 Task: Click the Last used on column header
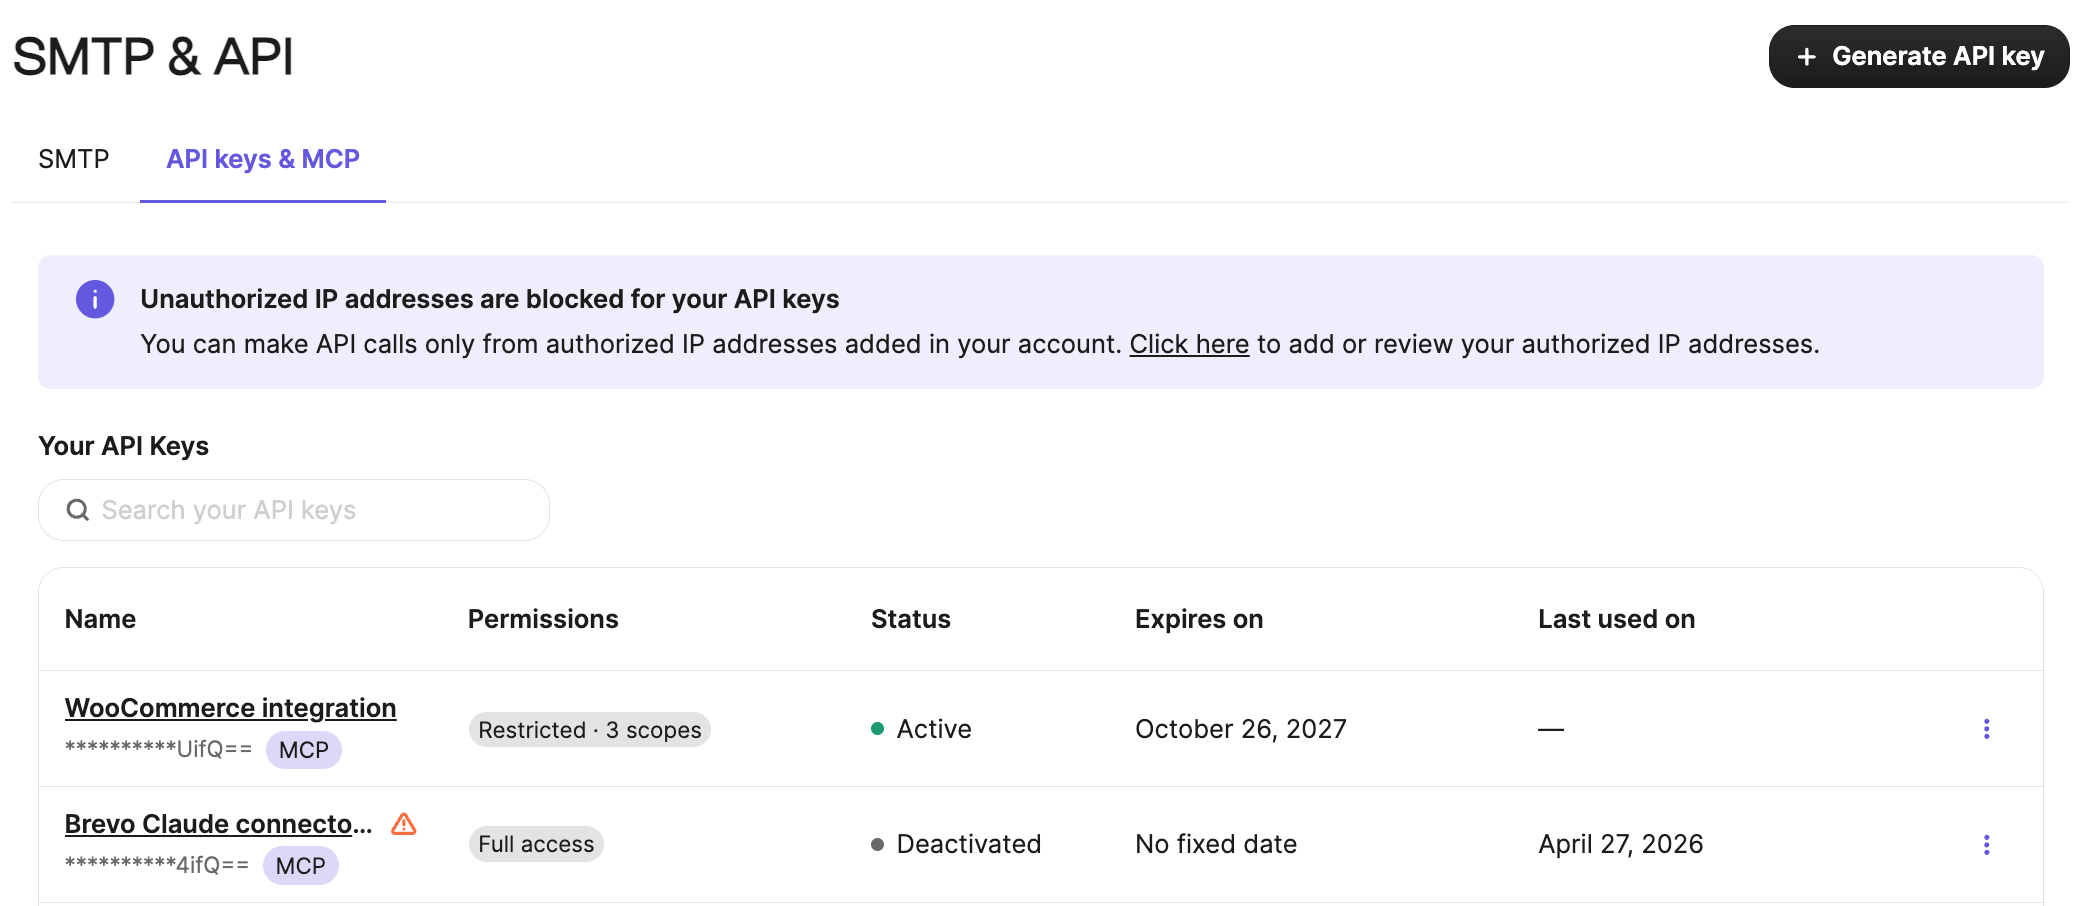click(x=1617, y=619)
